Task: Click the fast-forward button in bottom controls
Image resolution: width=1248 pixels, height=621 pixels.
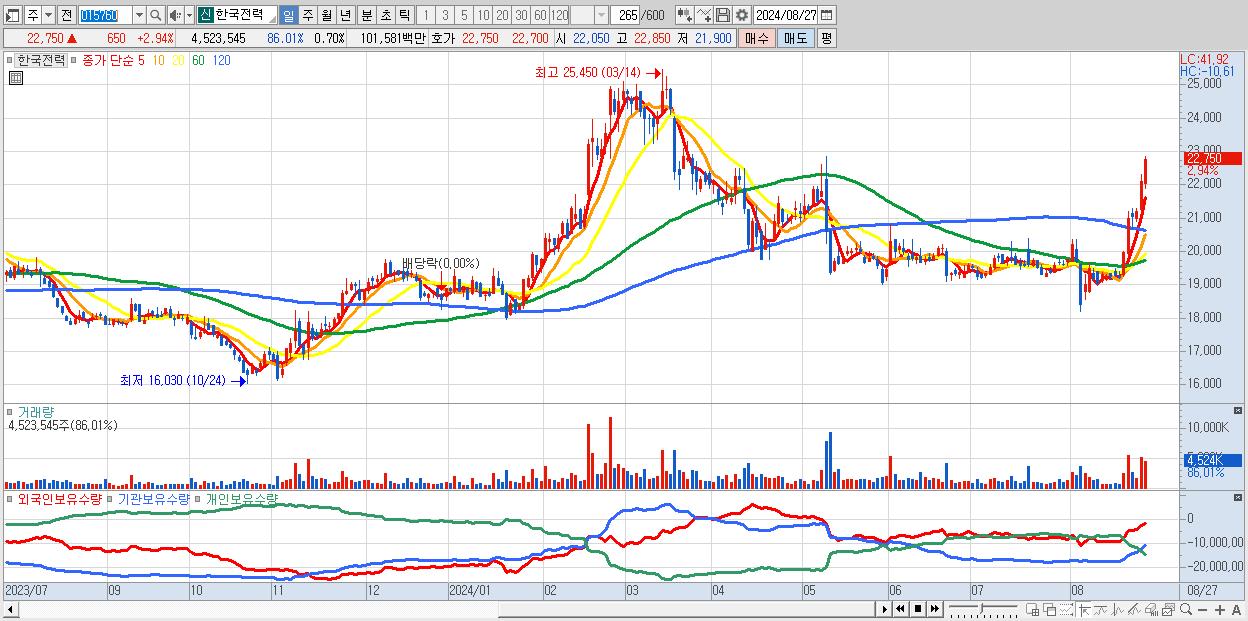Action: tap(935, 609)
